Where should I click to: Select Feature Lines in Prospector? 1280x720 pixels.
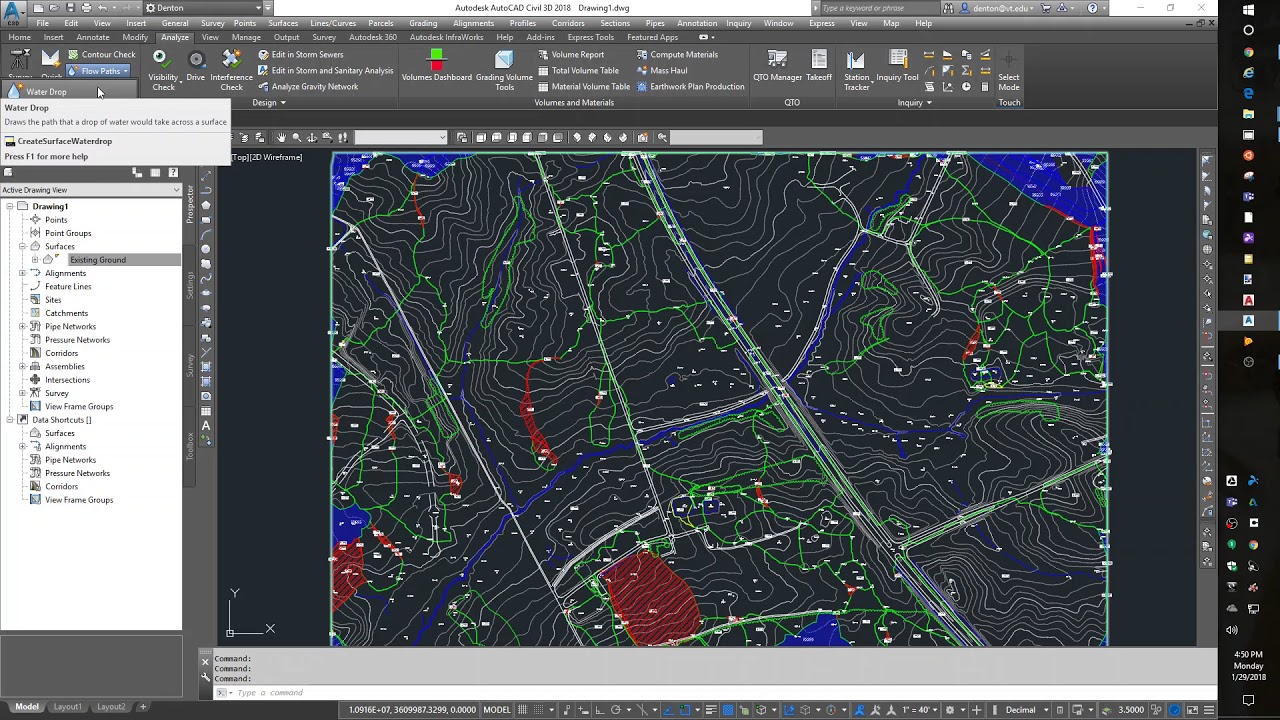point(68,286)
